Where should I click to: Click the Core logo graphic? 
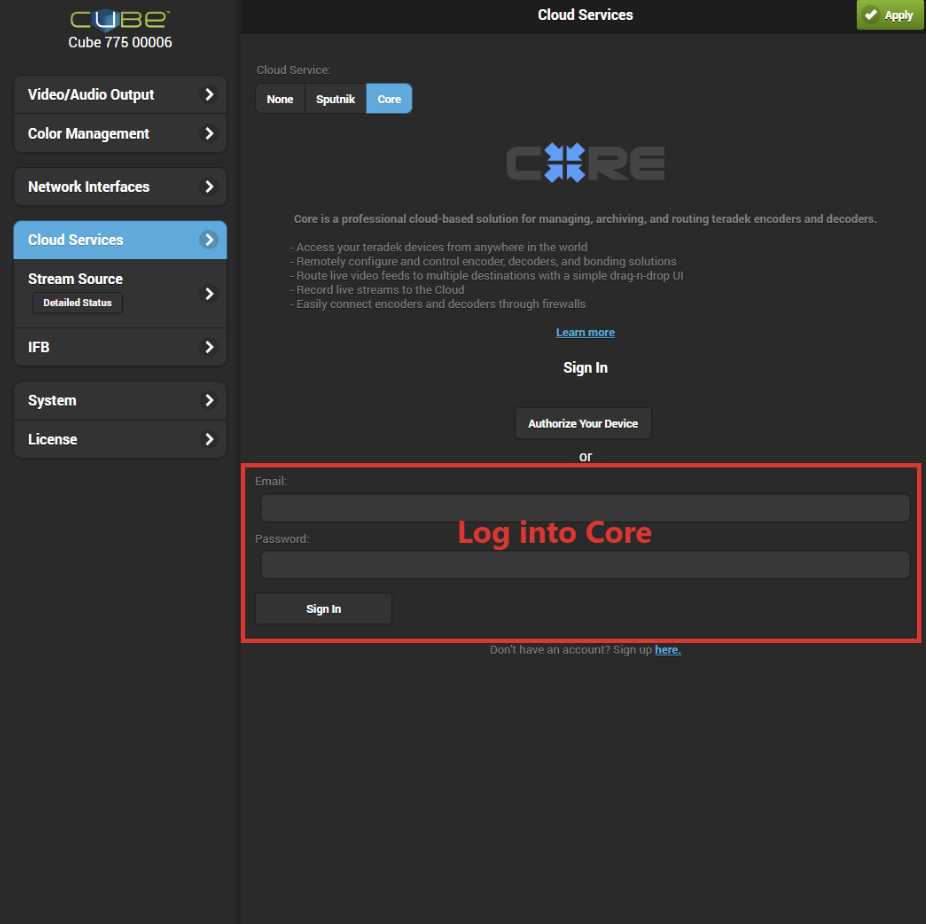point(585,162)
